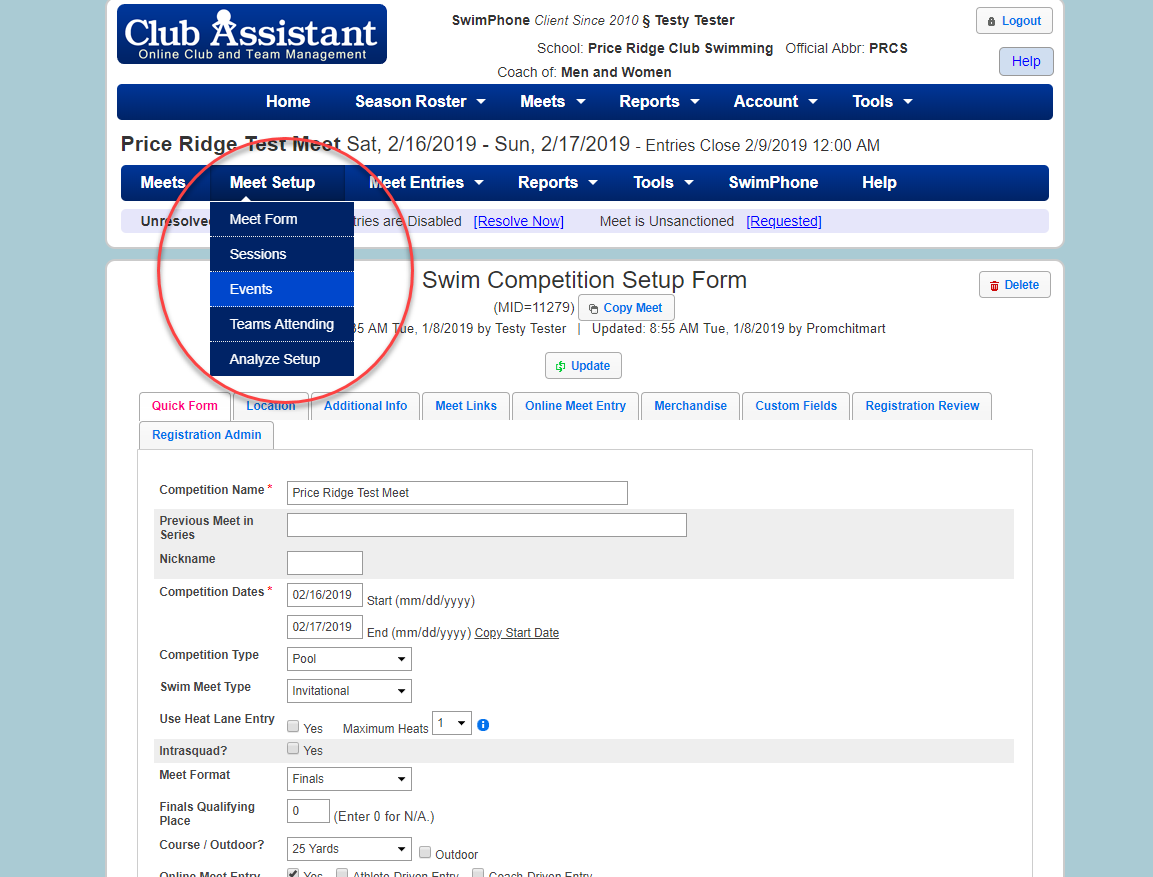The image size is (1153, 877).
Task: Log out using the Logout button
Action: pyautogui.click(x=1014, y=21)
